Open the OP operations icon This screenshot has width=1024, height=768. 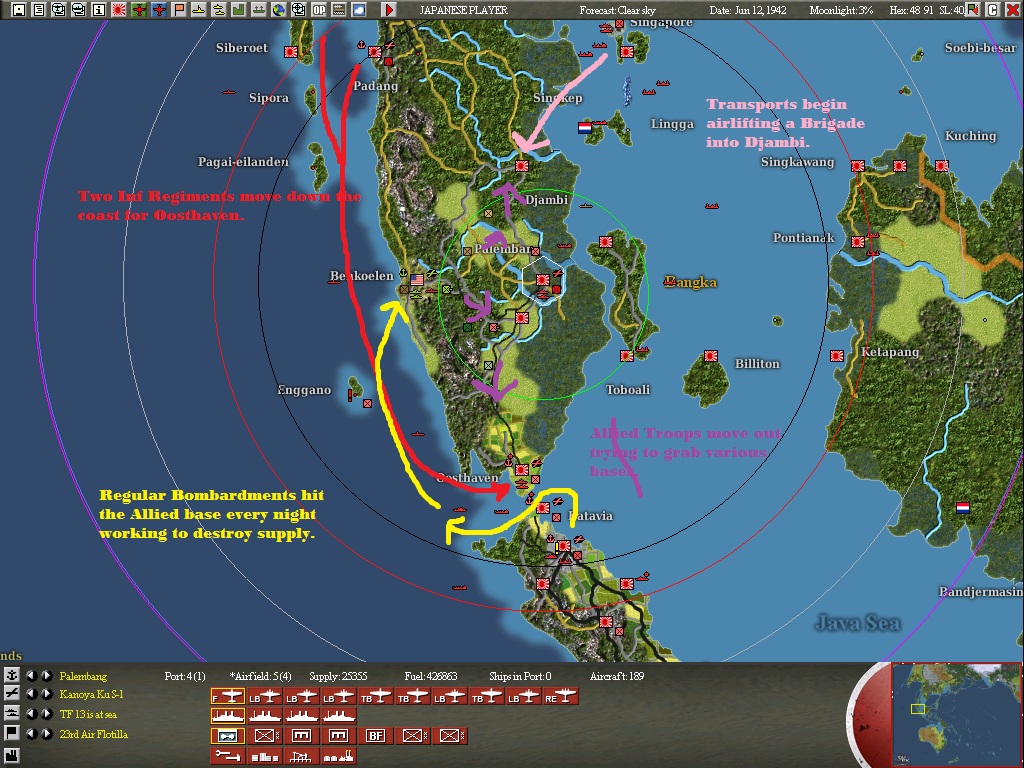click(319, 10)
